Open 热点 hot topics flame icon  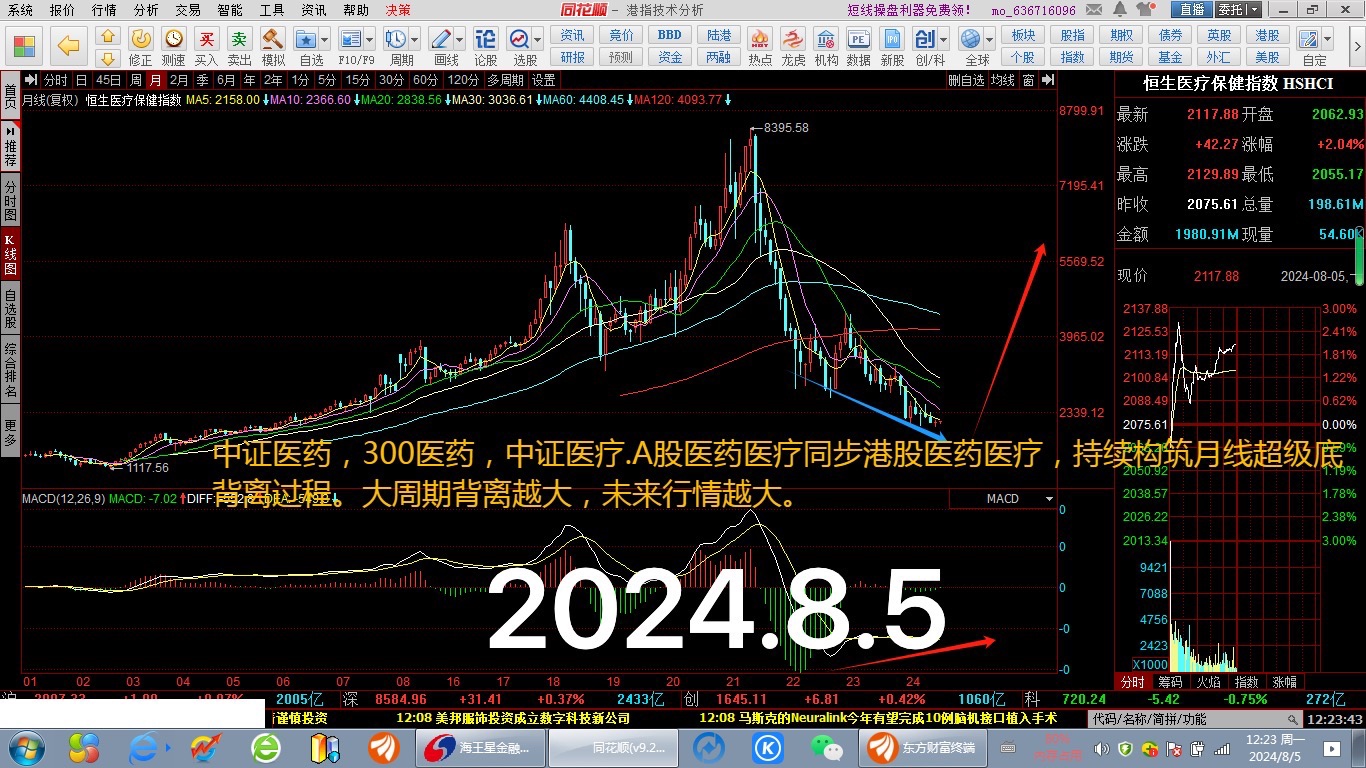click(760, 38)
